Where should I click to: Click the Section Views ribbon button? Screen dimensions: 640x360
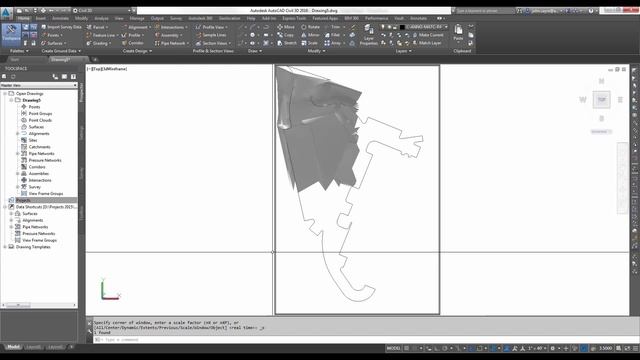point(213,43)
